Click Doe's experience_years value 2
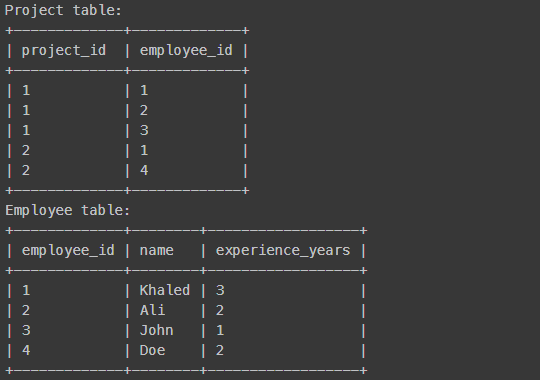The height and width of the screenshot is (380, 540). click(x=220, y=350)
